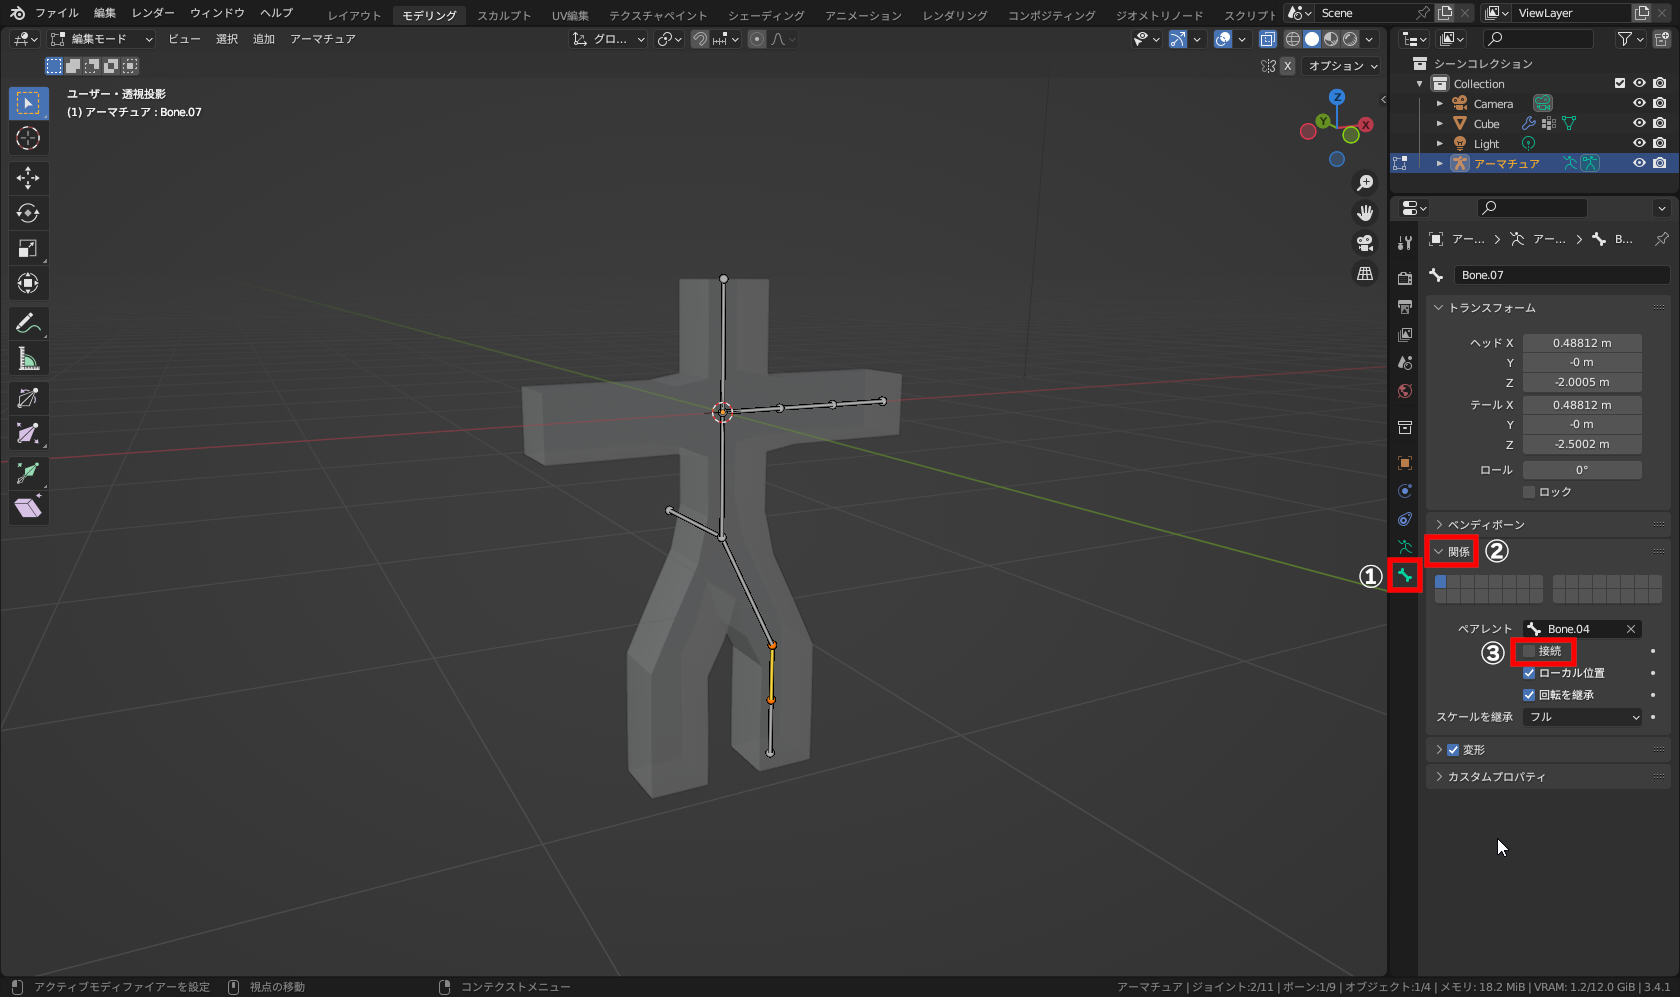
Task: Switch to wireframe viewport shading
Action: pos(1293,39)
